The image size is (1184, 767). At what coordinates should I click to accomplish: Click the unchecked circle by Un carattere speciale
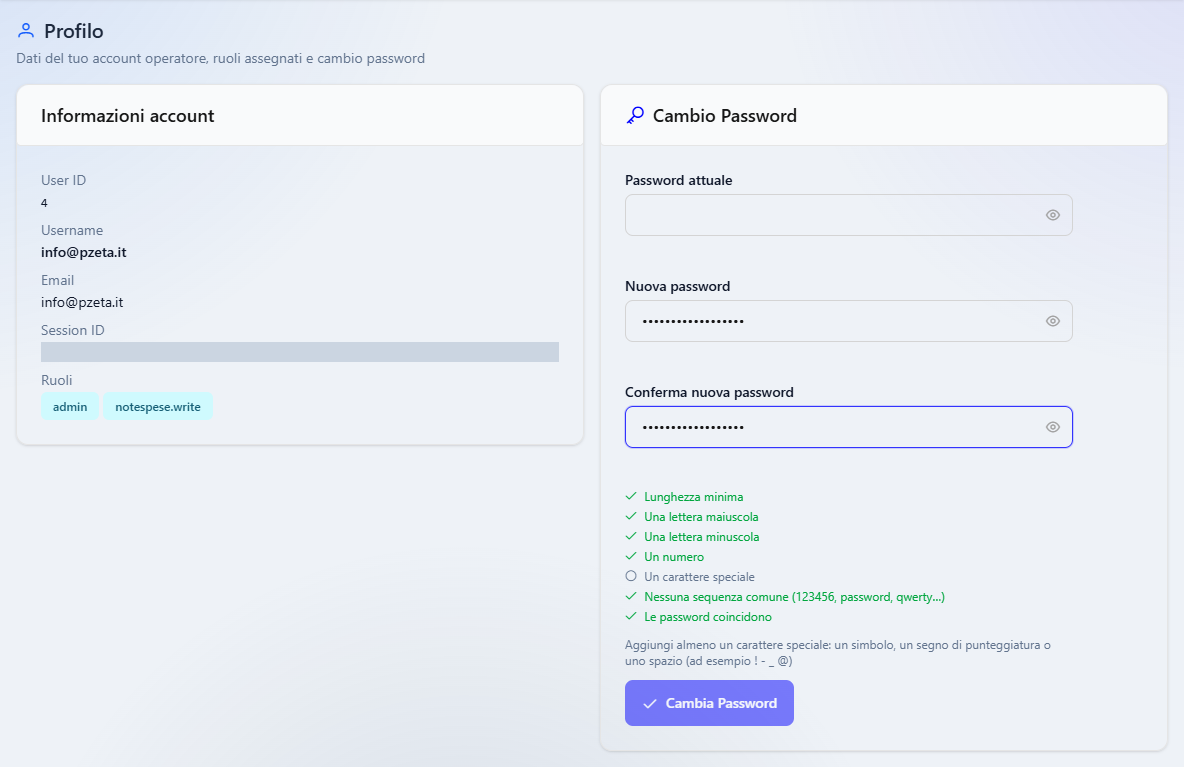[631, 576]
